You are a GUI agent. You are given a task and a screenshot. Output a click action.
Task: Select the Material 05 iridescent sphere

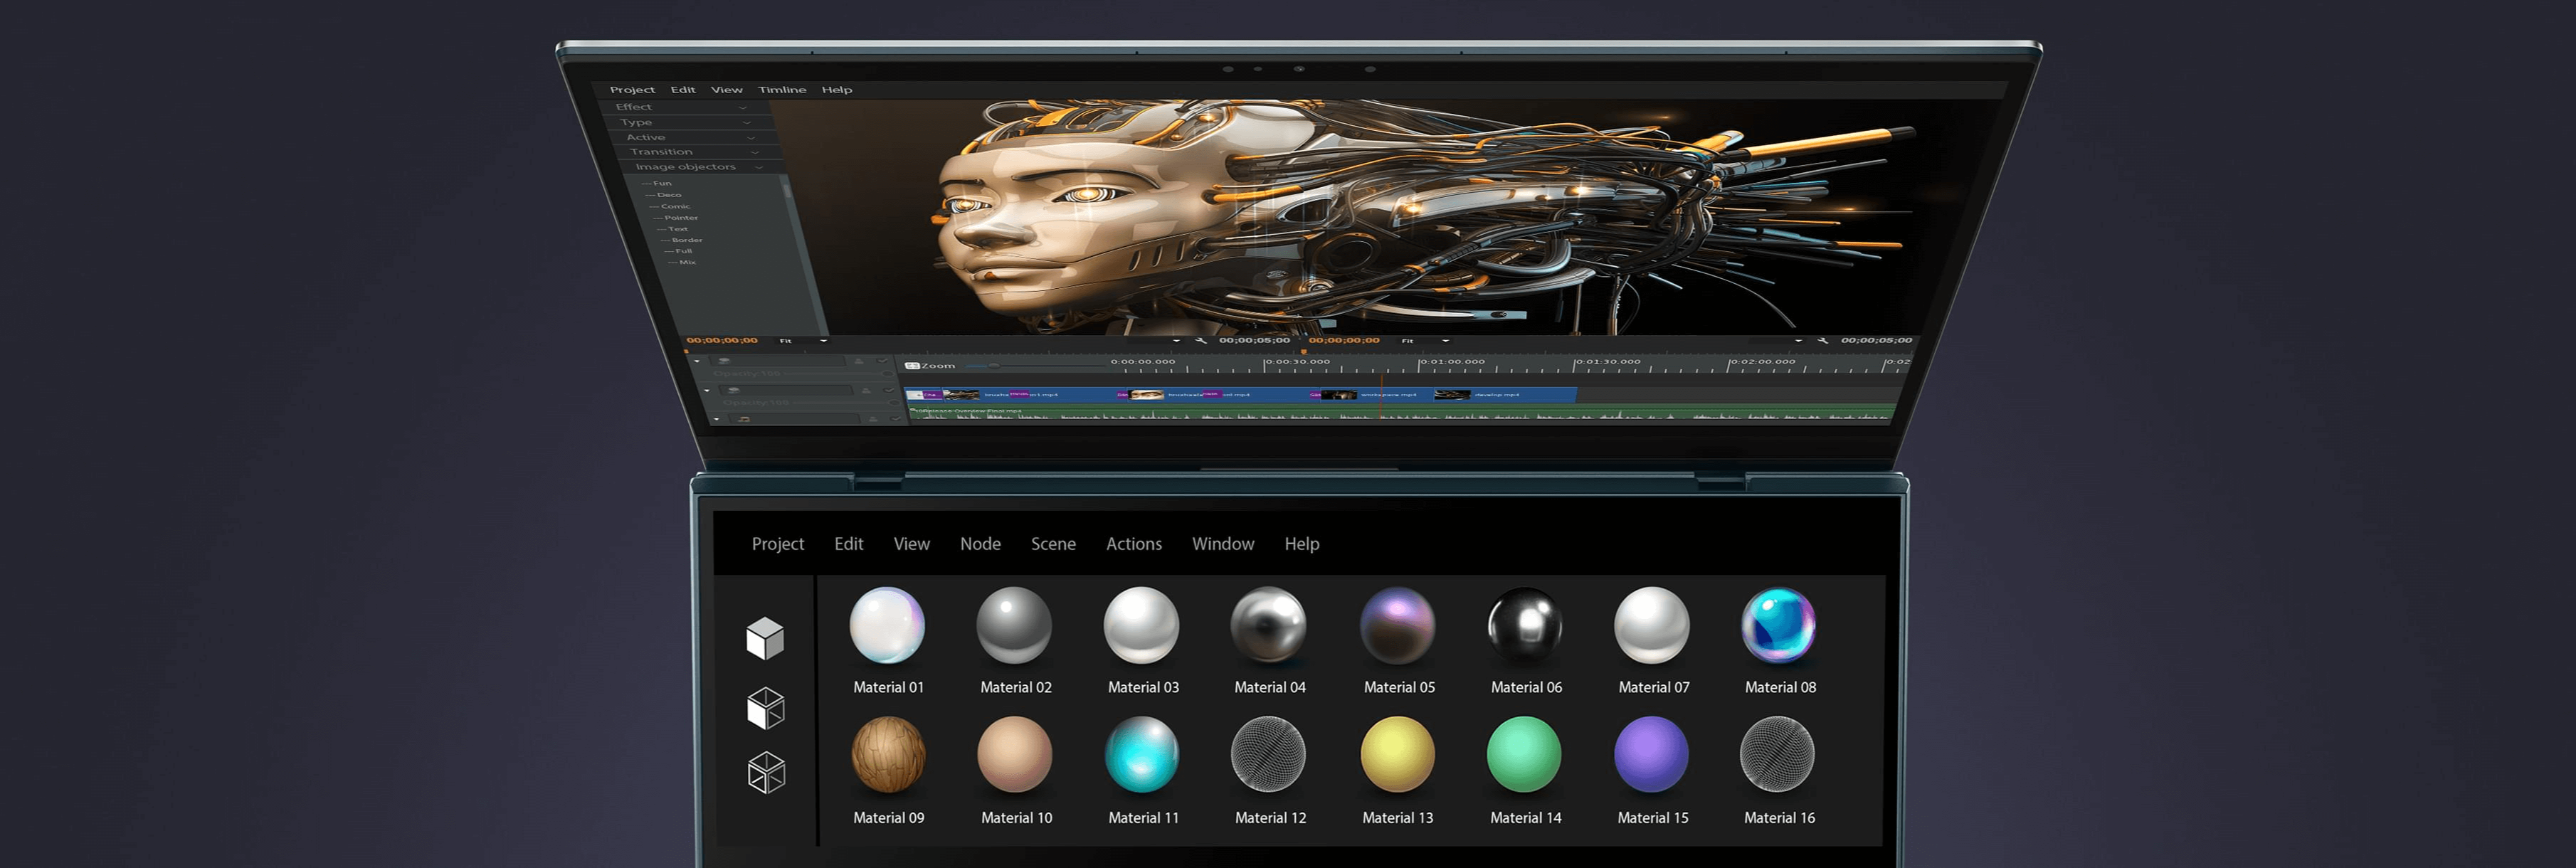(1398, 625)
